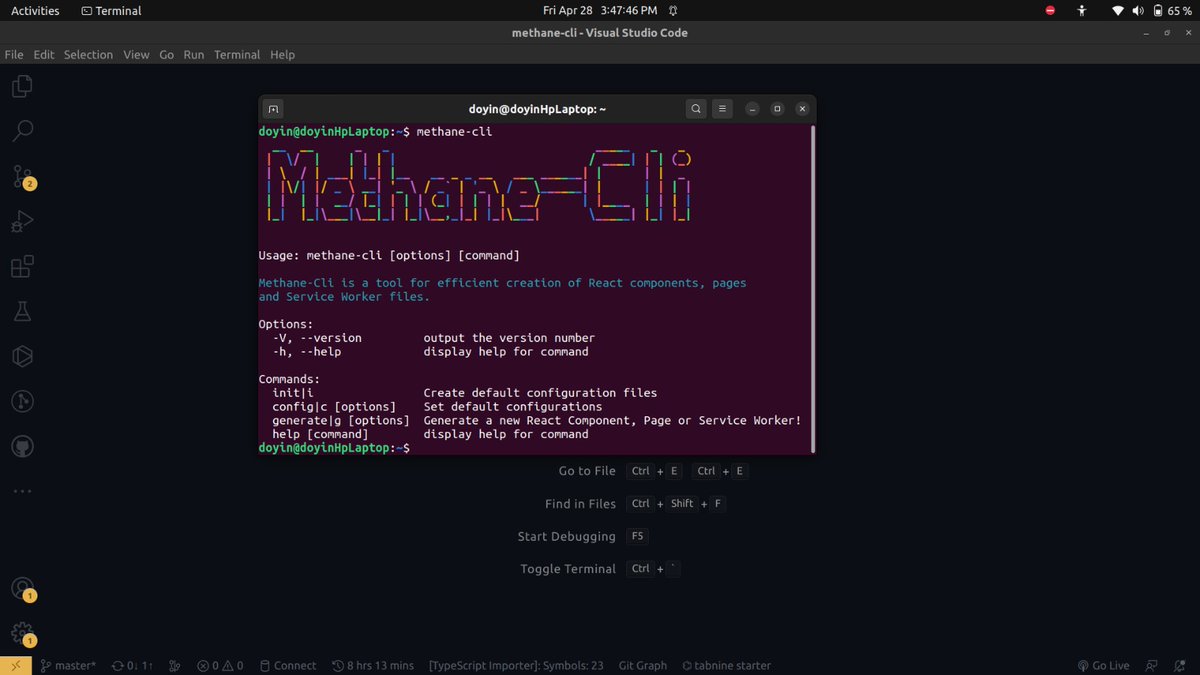The image size is (1200, 675).
Task: Click the 8 hrs 13 mins time tracker
Action: (x=373, y=665)
